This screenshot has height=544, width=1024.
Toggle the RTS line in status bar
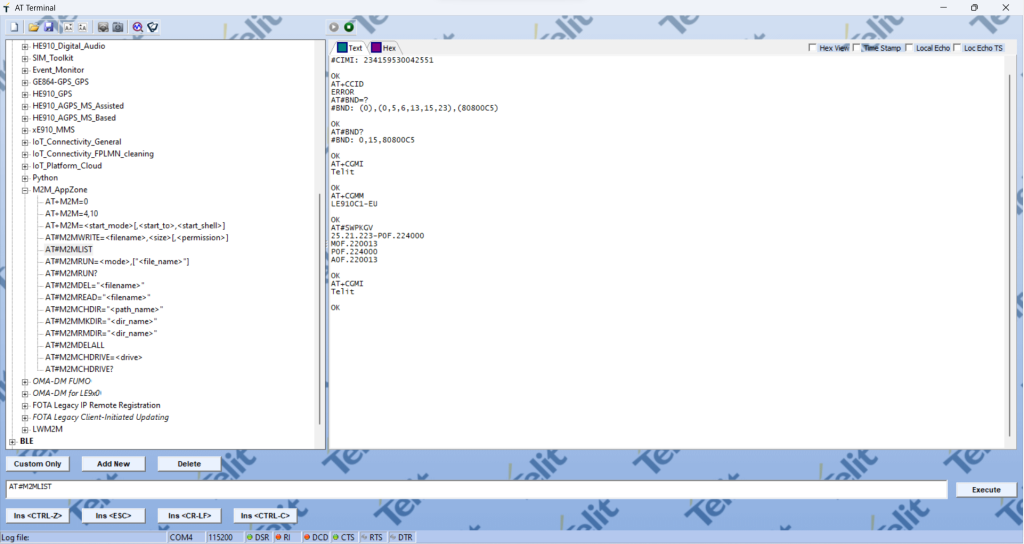tap(372, 537)
